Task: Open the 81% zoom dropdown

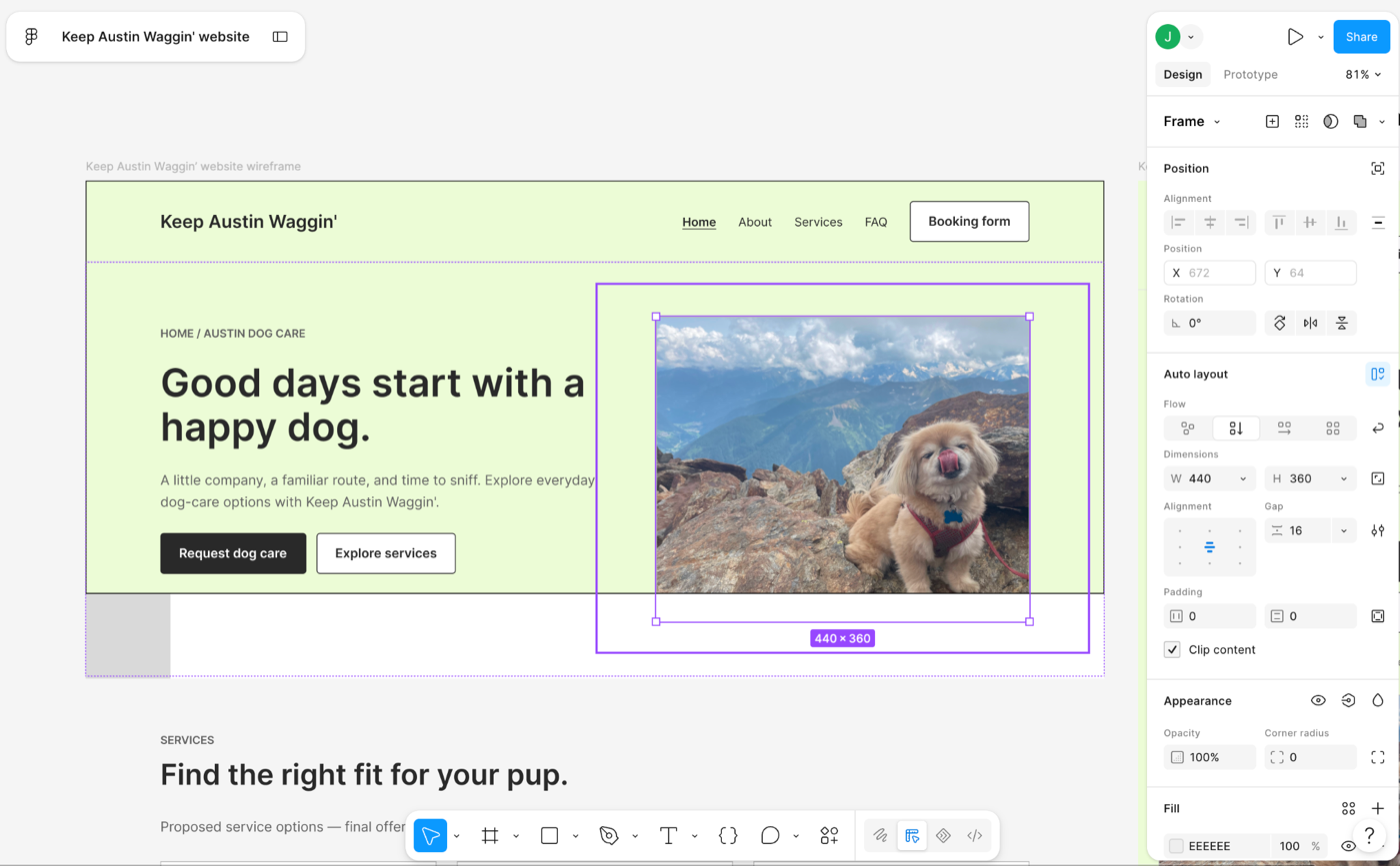Action: pyautogui.click(x=1363, y=75)
